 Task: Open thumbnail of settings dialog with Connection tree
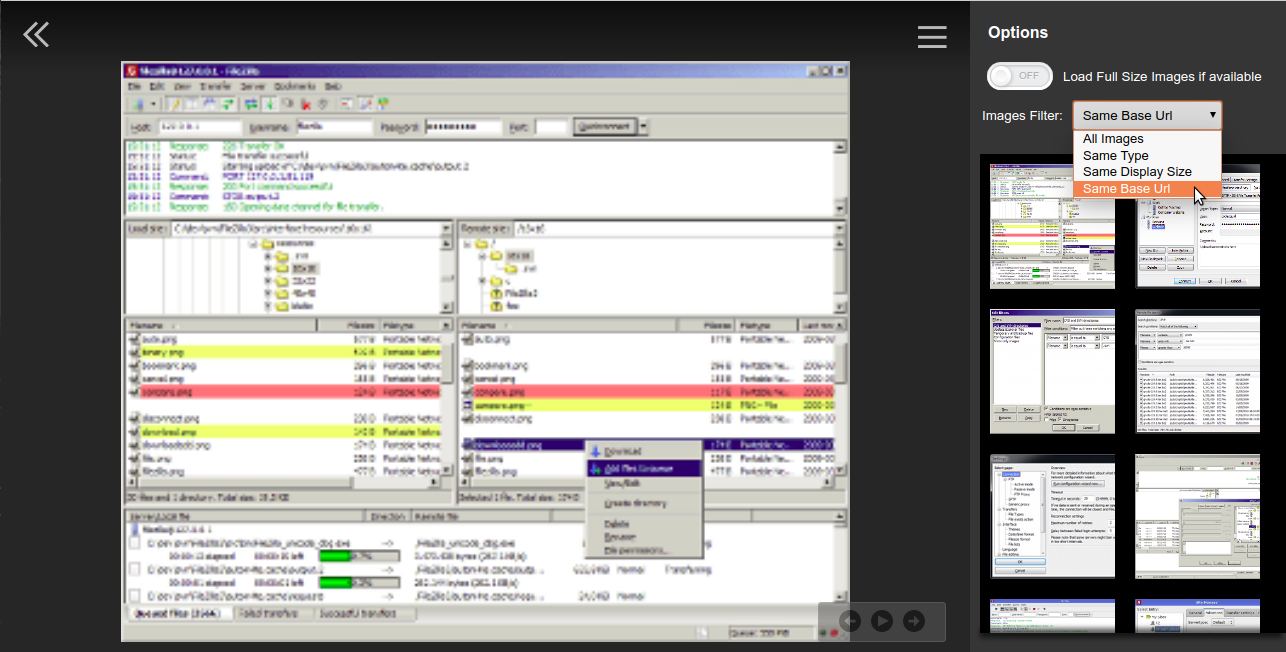(1053, 516)
